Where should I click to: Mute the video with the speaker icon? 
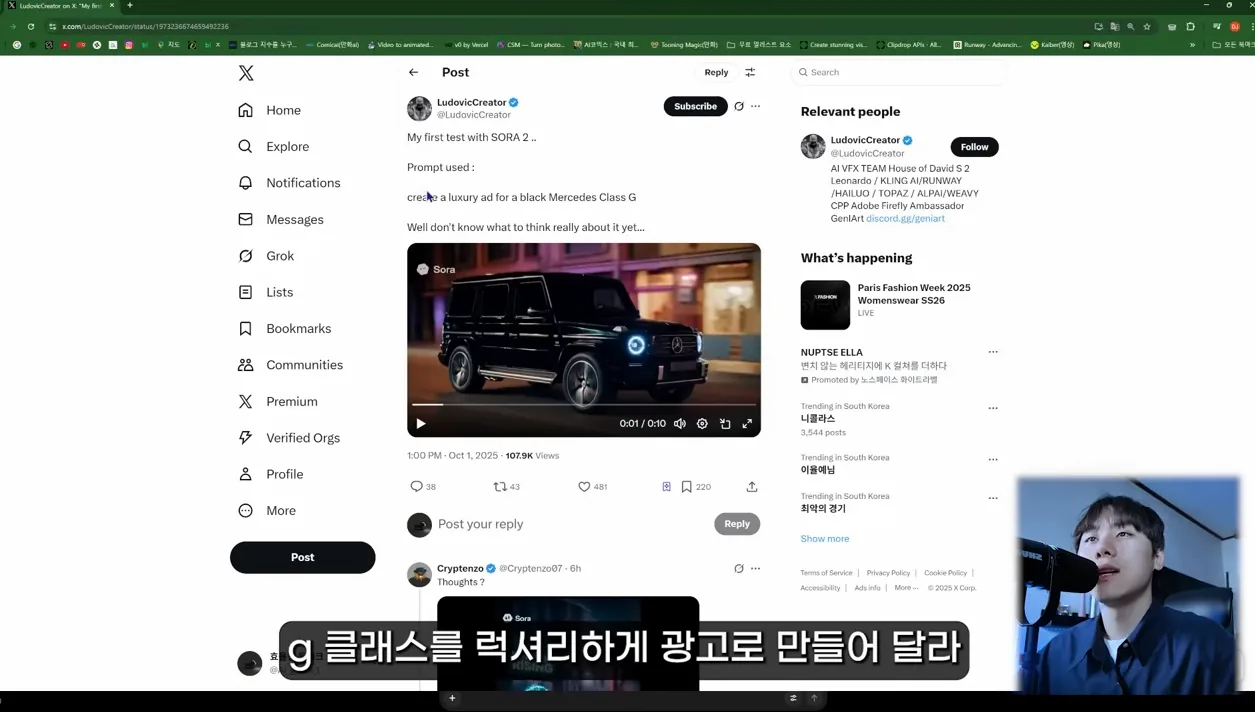tap(680, 424)
